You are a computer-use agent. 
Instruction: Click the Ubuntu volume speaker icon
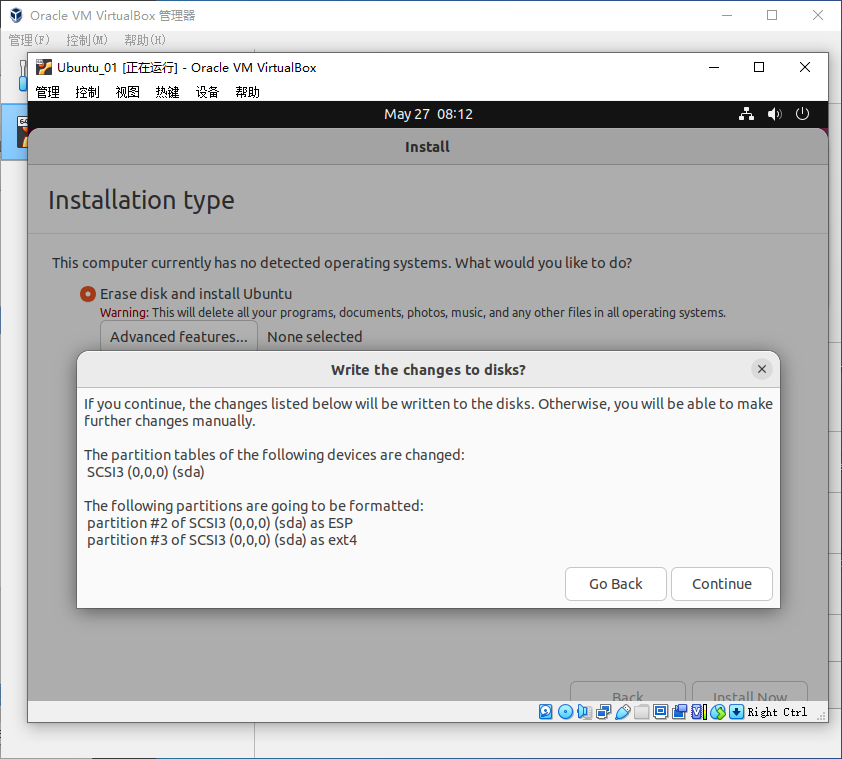click(774, 114)
